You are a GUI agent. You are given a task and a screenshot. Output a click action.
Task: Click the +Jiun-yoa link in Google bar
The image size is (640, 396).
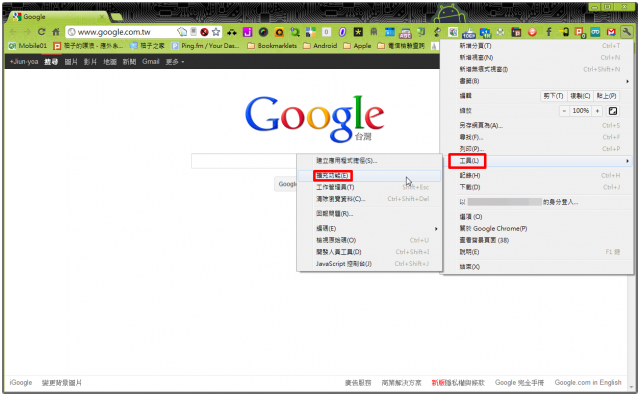[x=24, y=62]
